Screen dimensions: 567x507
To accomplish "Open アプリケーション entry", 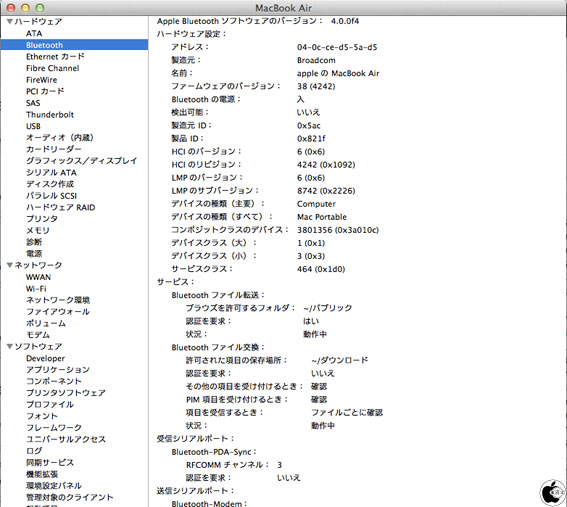I will [57, 370].
